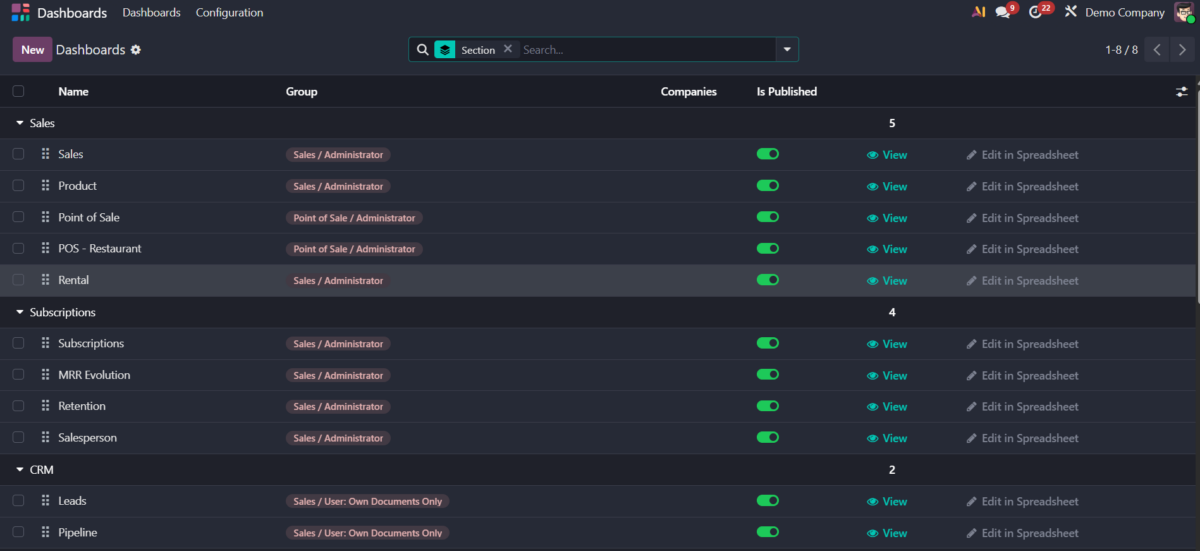Select all rows with header checkbox
Image resolution: width=1200 pixels, height=551 pixels.
(18, 91)
